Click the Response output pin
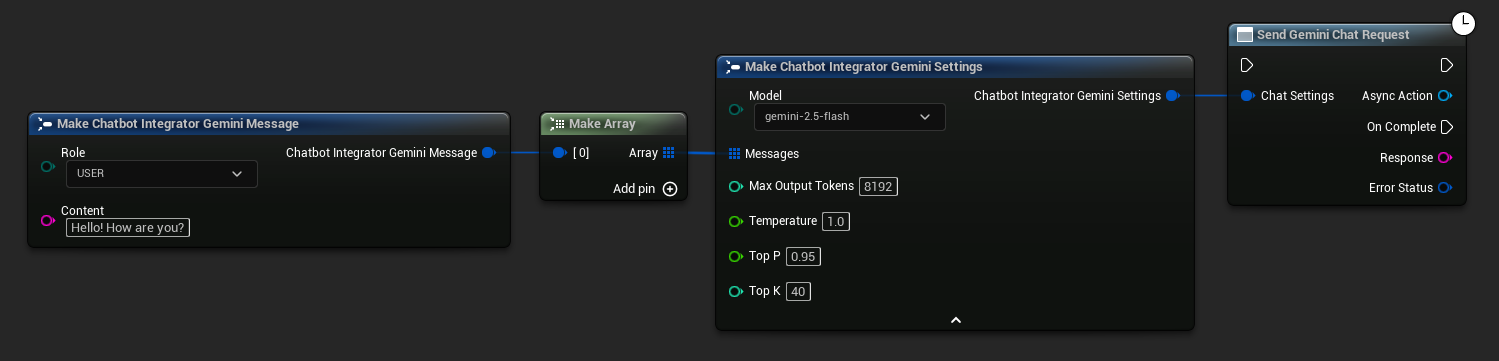This screenshot has width=1499, height=361. 1444,157
